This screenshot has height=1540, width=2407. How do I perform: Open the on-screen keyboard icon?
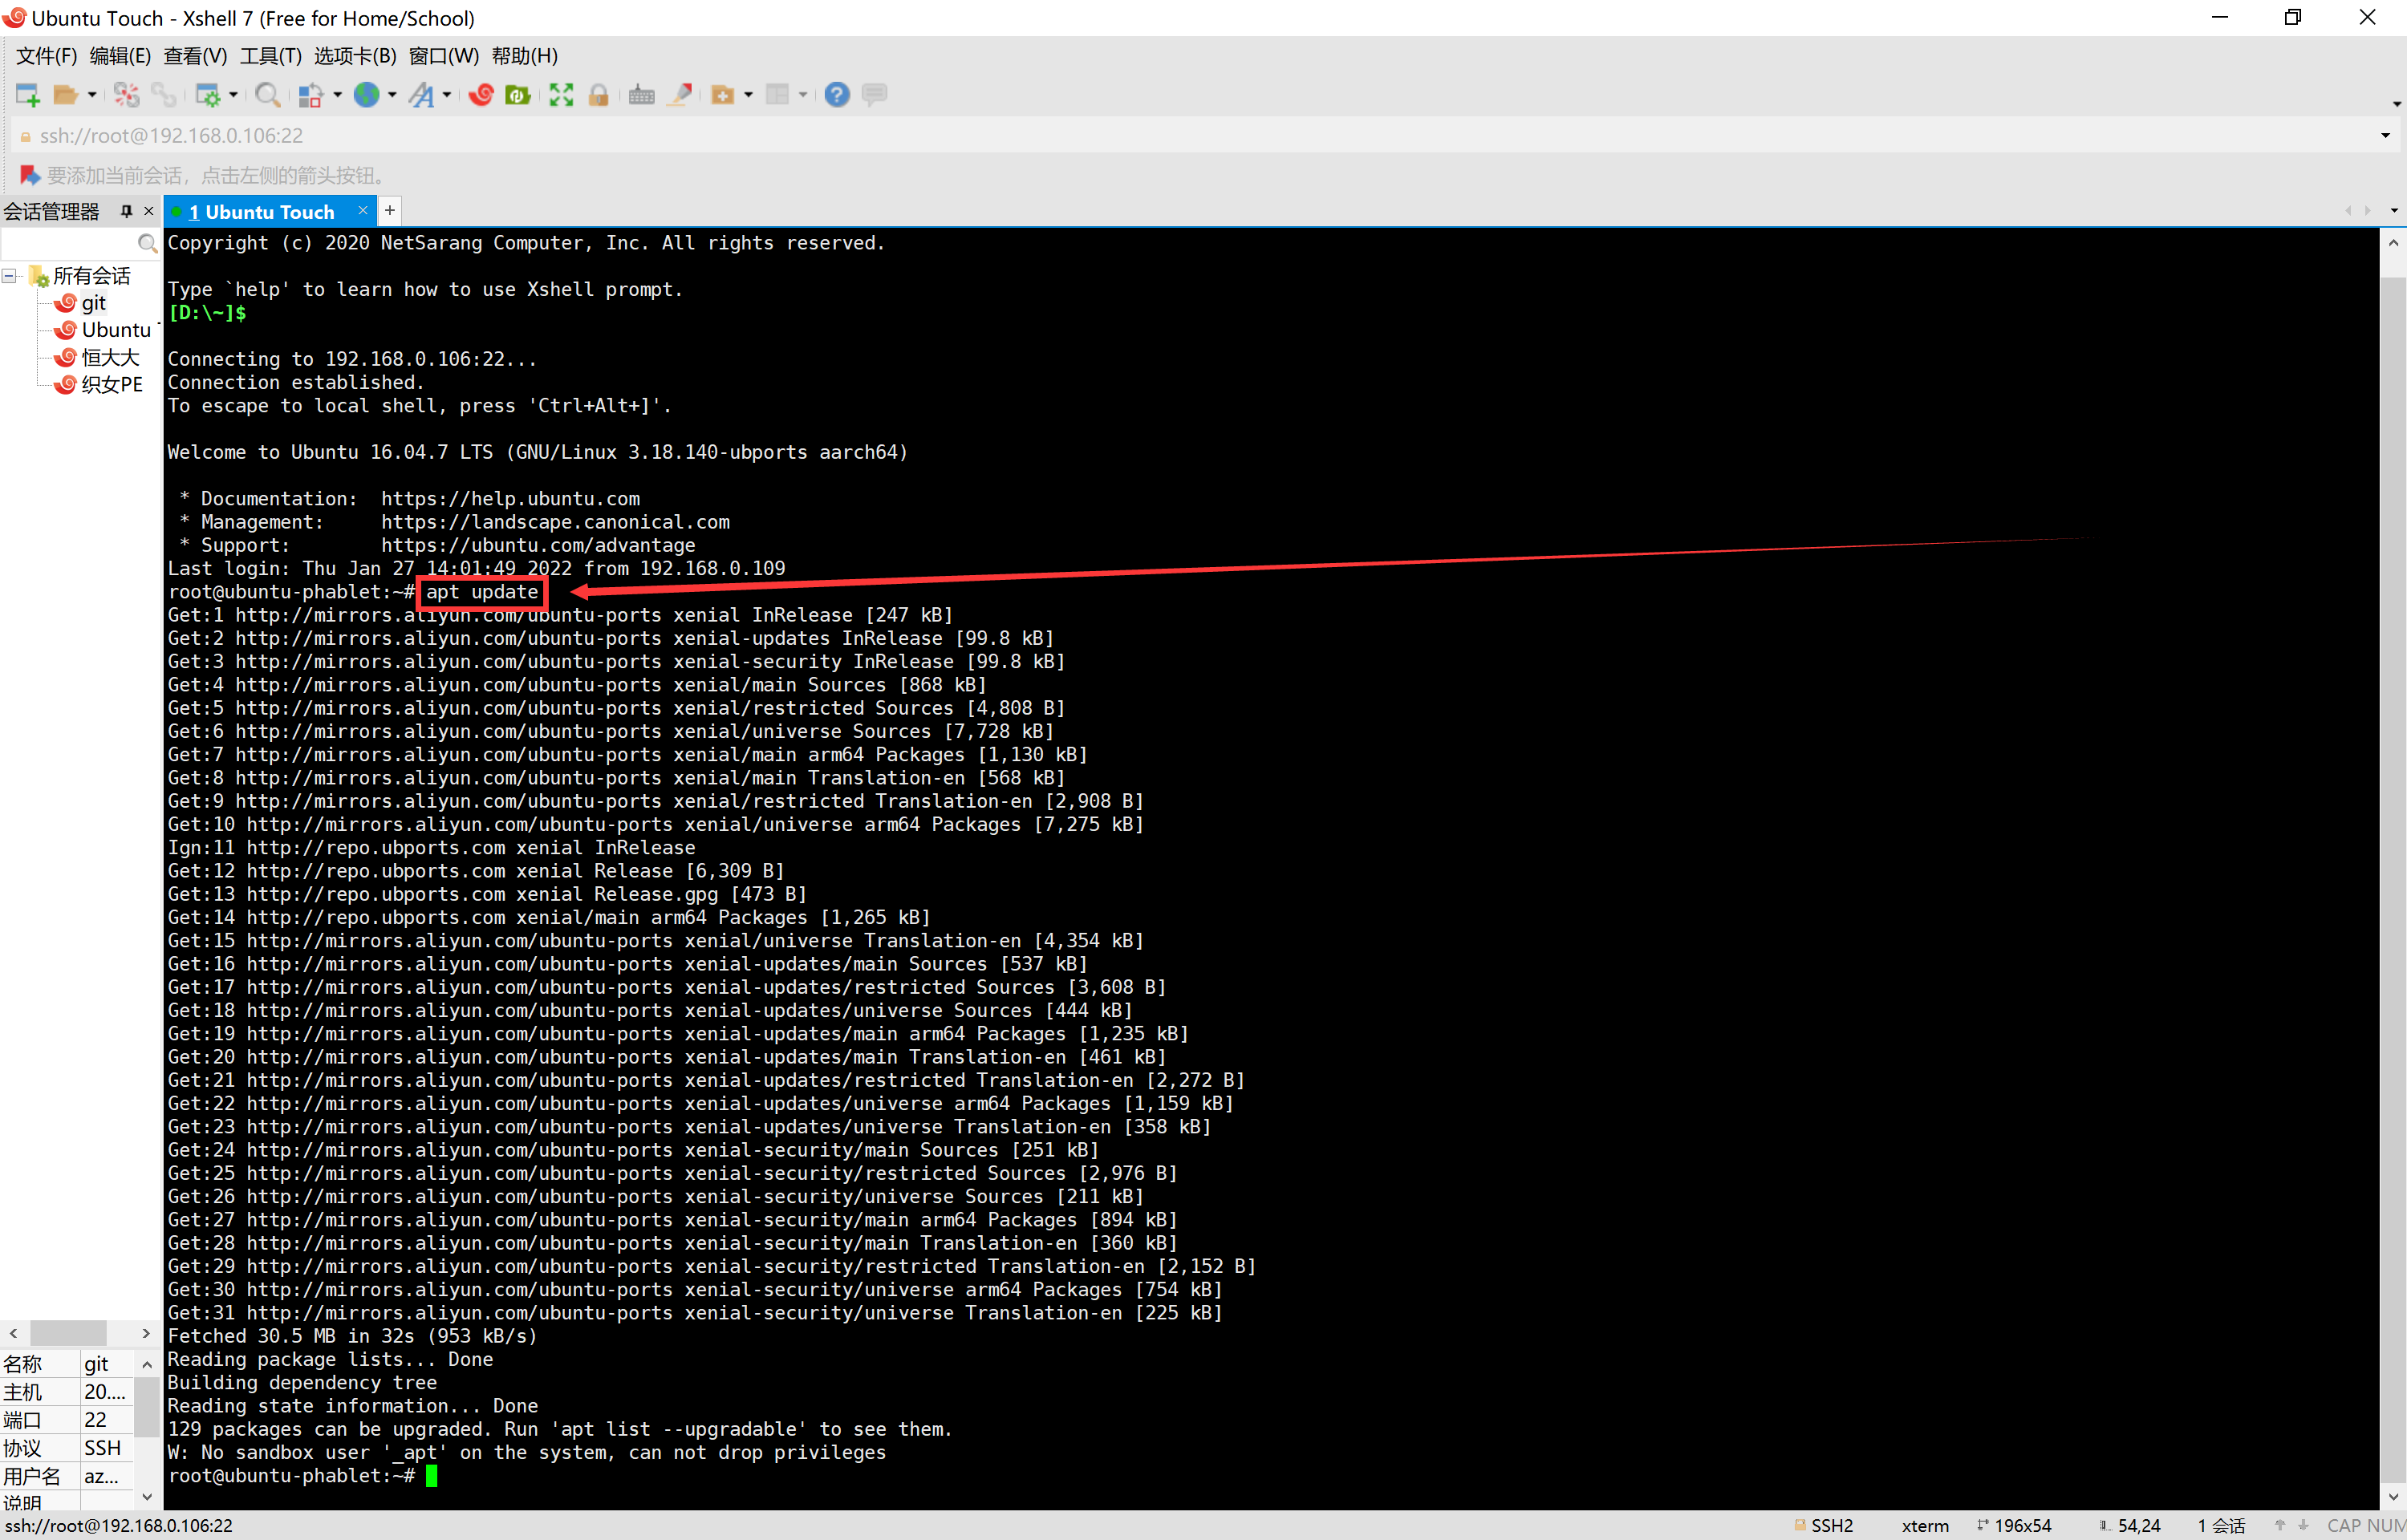(x=640, y=94)
